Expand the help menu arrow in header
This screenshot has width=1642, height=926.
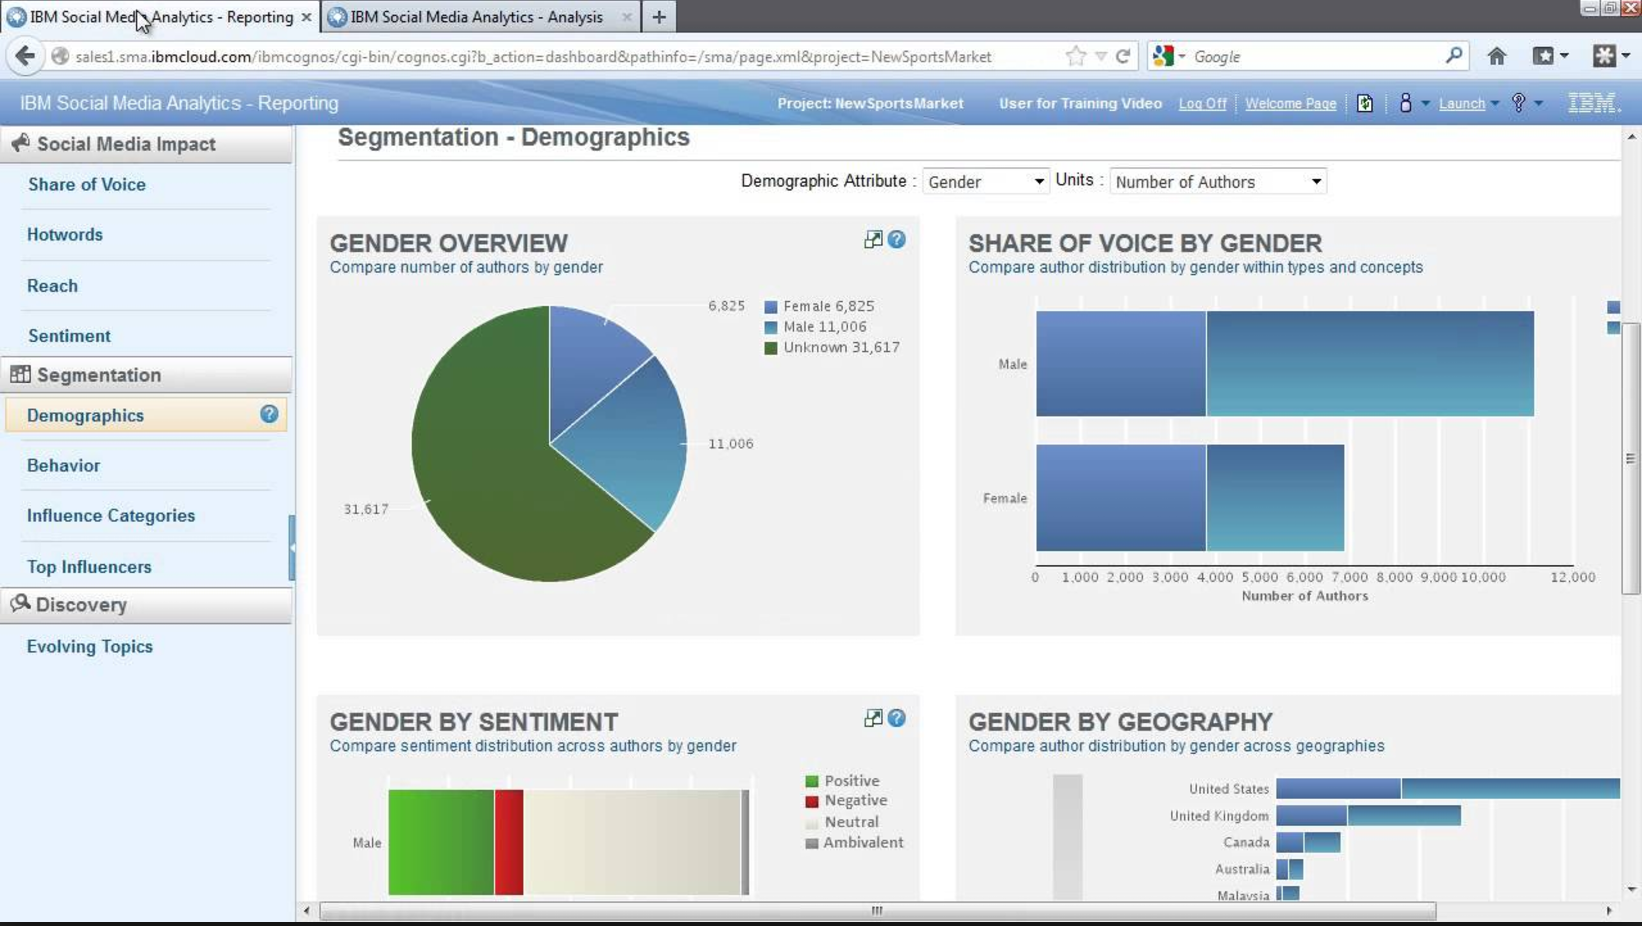(x=1538, y=104)
